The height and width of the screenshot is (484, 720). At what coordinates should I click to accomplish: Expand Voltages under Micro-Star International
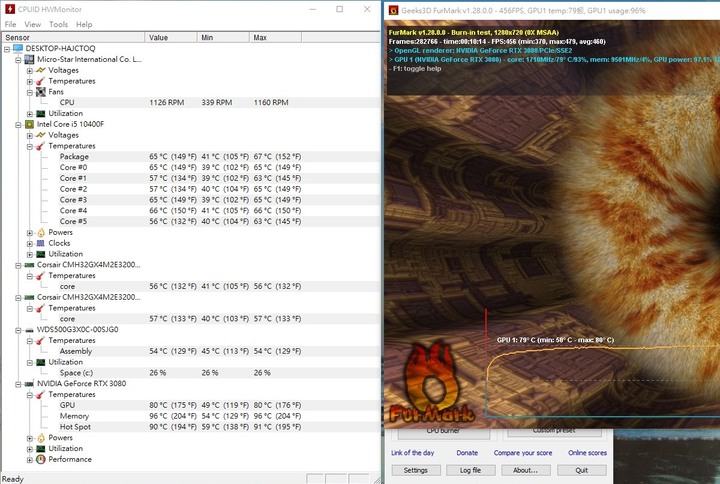30,70
